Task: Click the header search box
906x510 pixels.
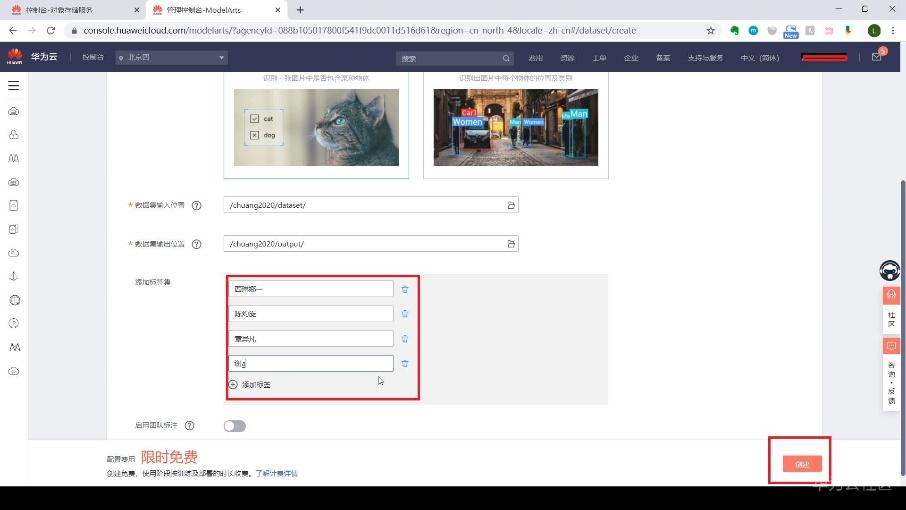Action: pos(454,58)
